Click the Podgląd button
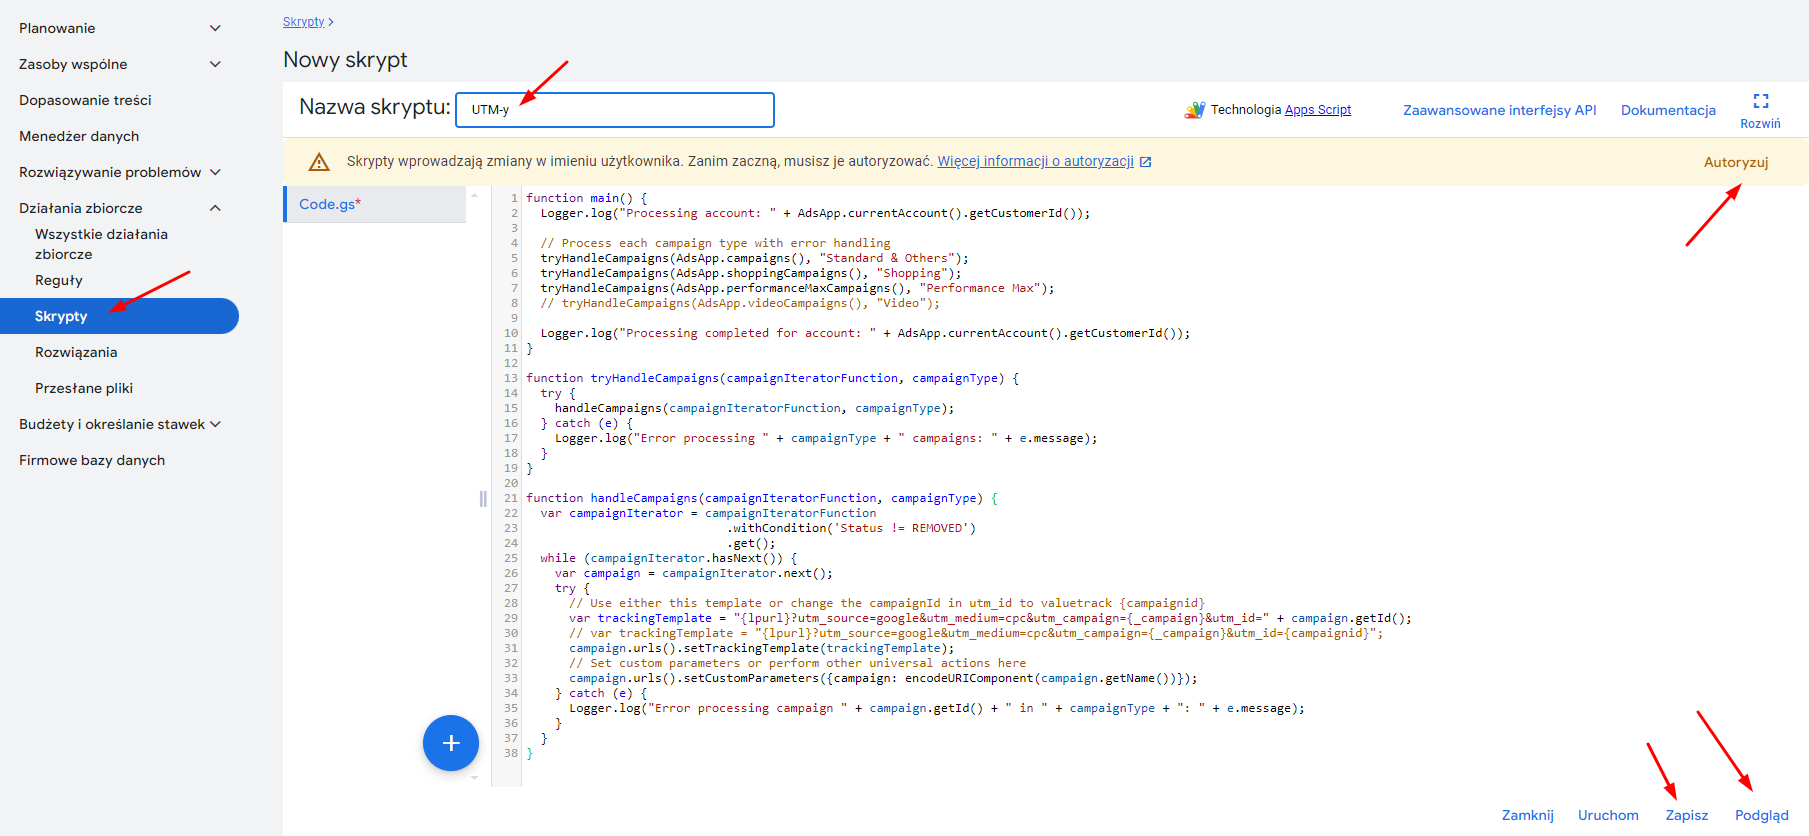The image size is (1809, 836). 1761,815
